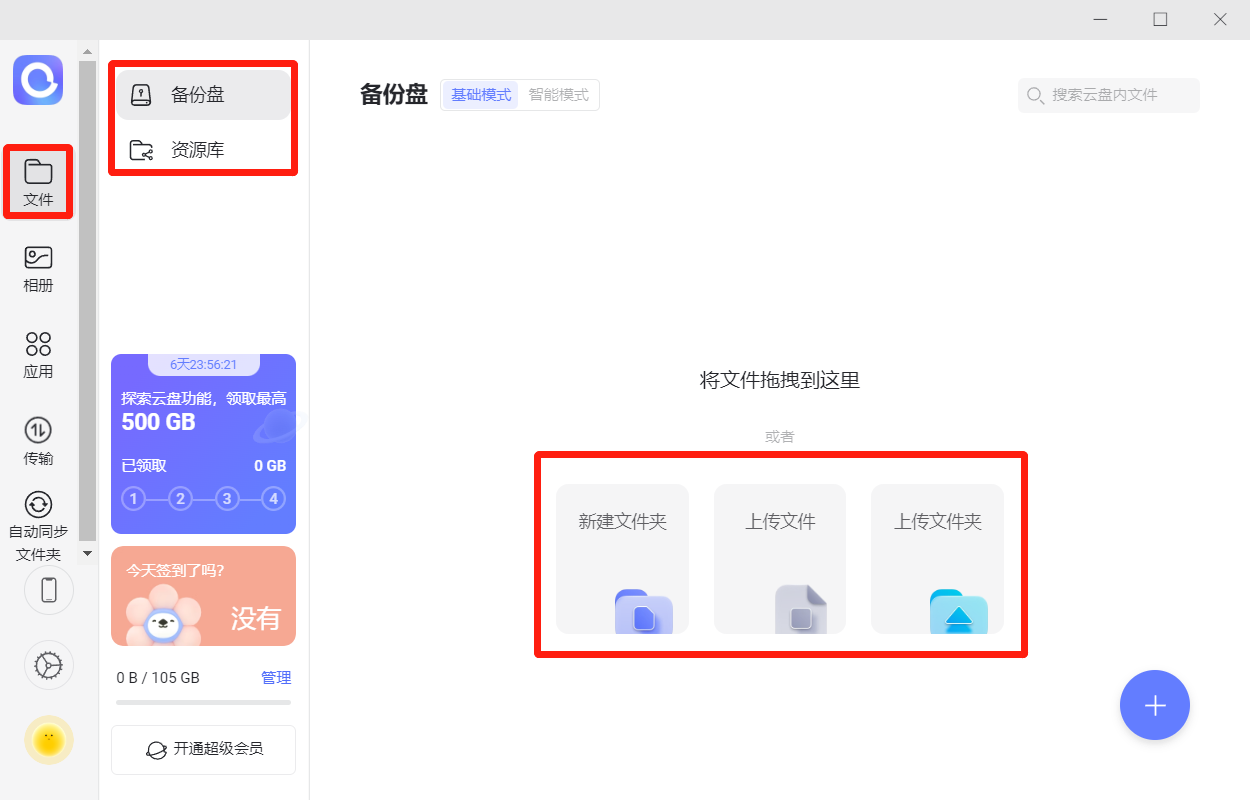This screenshot has height=800, width=1250.
Task: Click step 3 circle in reward progress
Action: pos(227,498)
